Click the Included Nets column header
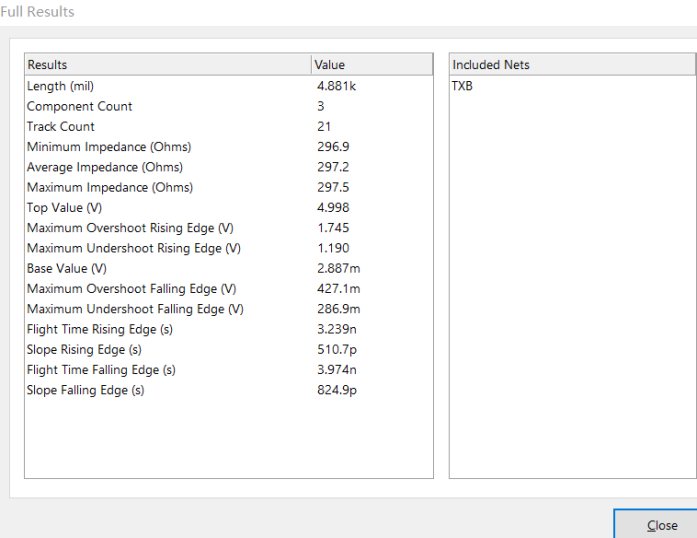 click(572, 64)
